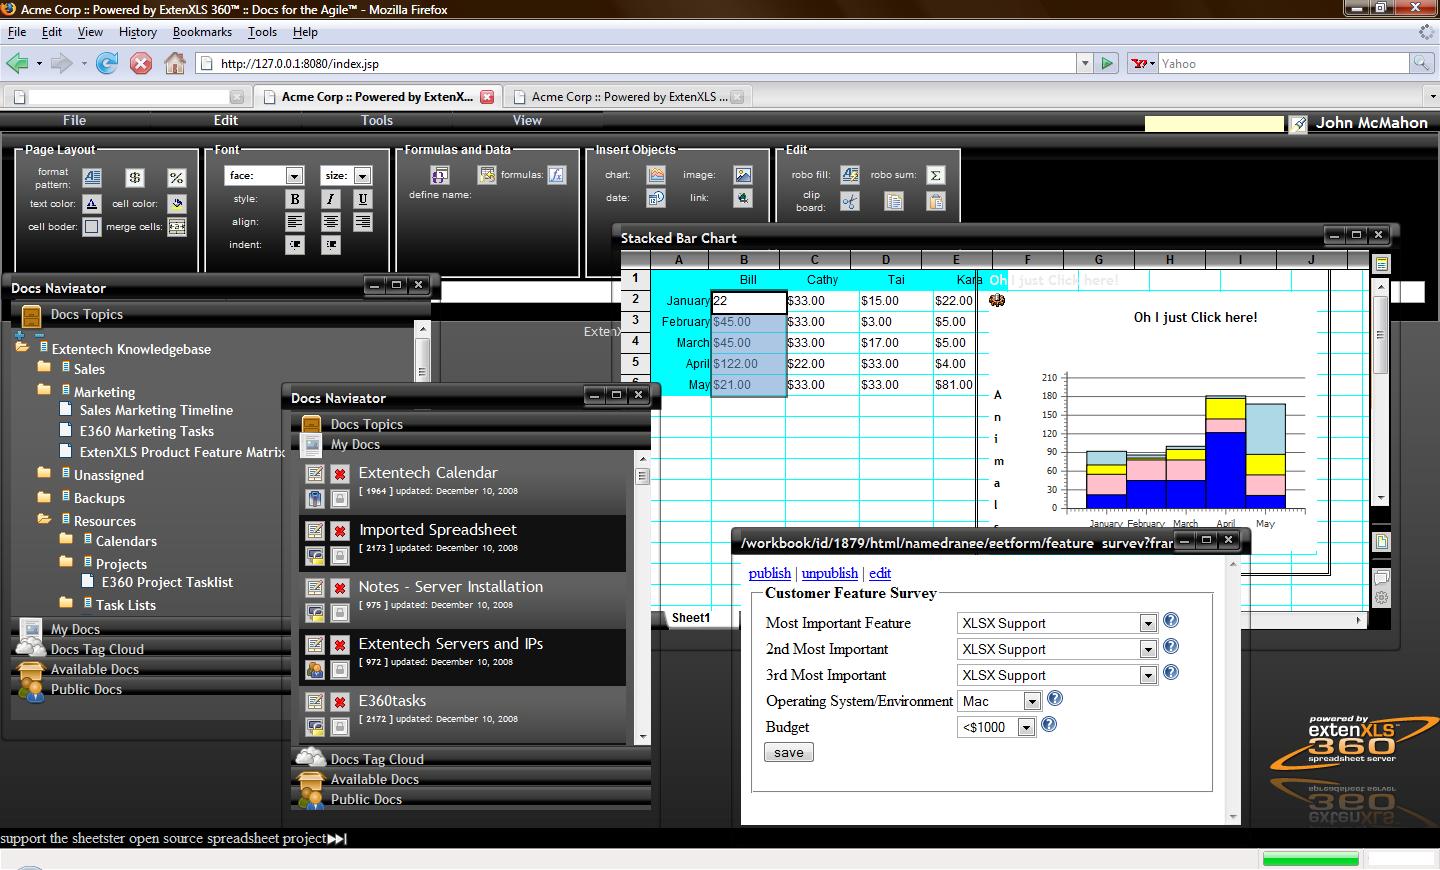The height and width of the screenshot is (870, 1440).
Task: Expand the Docs Tag Cloud section in front navigator
Action: point(470,759)
